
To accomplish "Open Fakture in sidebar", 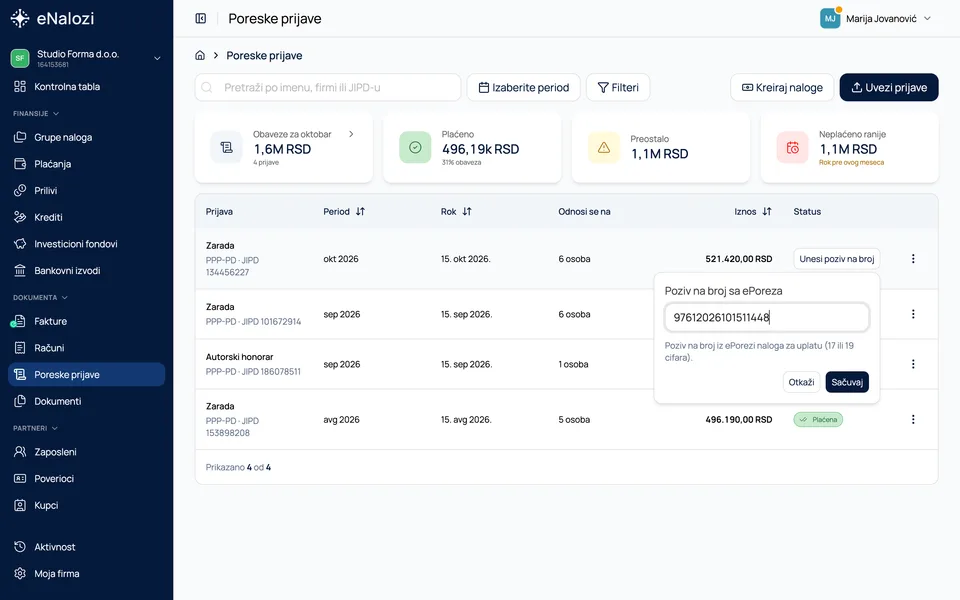I will coord(86,321).
